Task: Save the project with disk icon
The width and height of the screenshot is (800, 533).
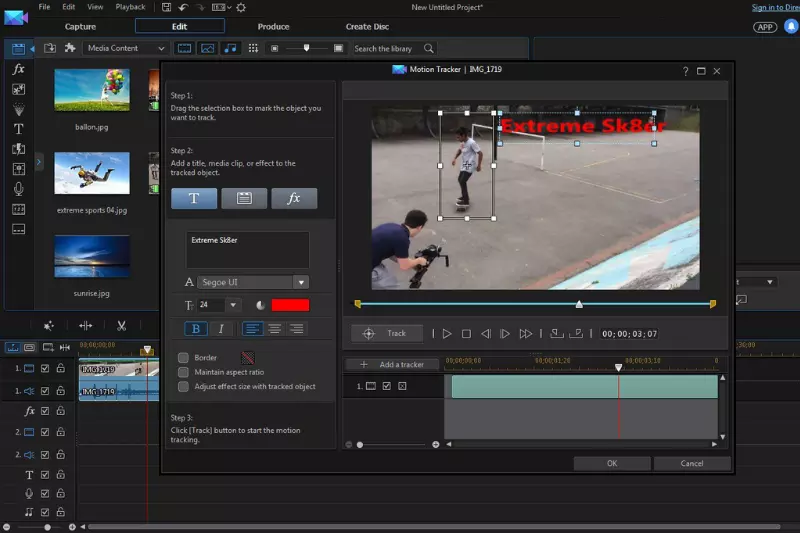Action: (x=166, y=7)
